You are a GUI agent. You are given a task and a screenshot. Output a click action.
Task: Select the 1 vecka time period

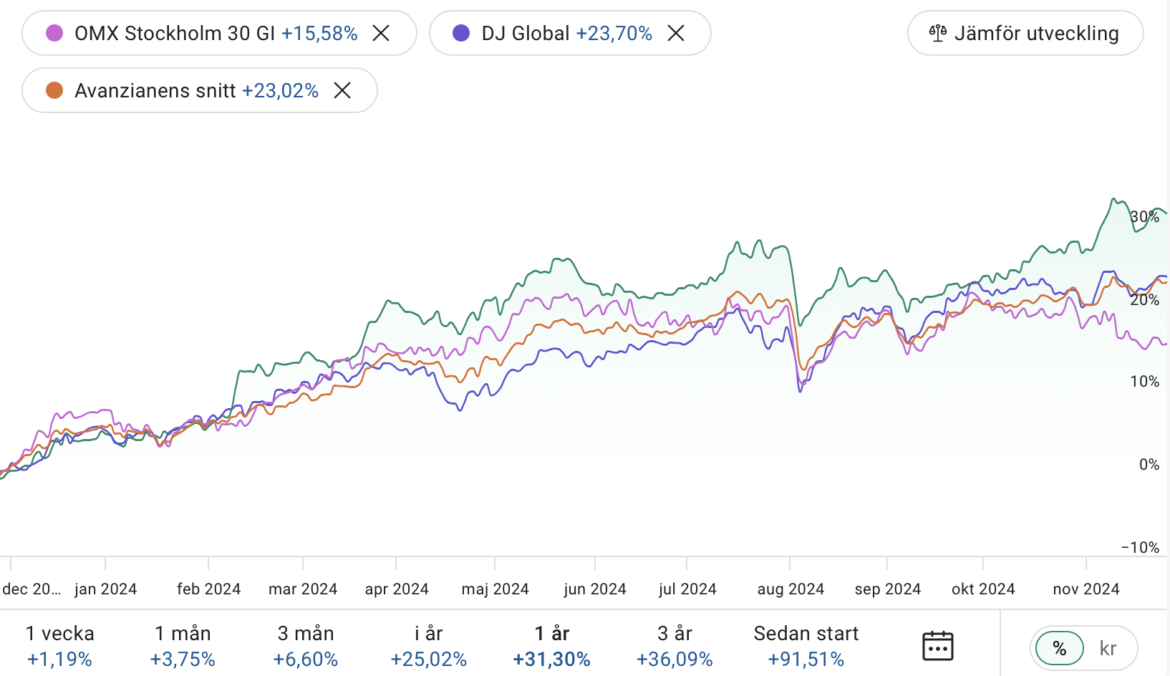(x=60, y=646)
